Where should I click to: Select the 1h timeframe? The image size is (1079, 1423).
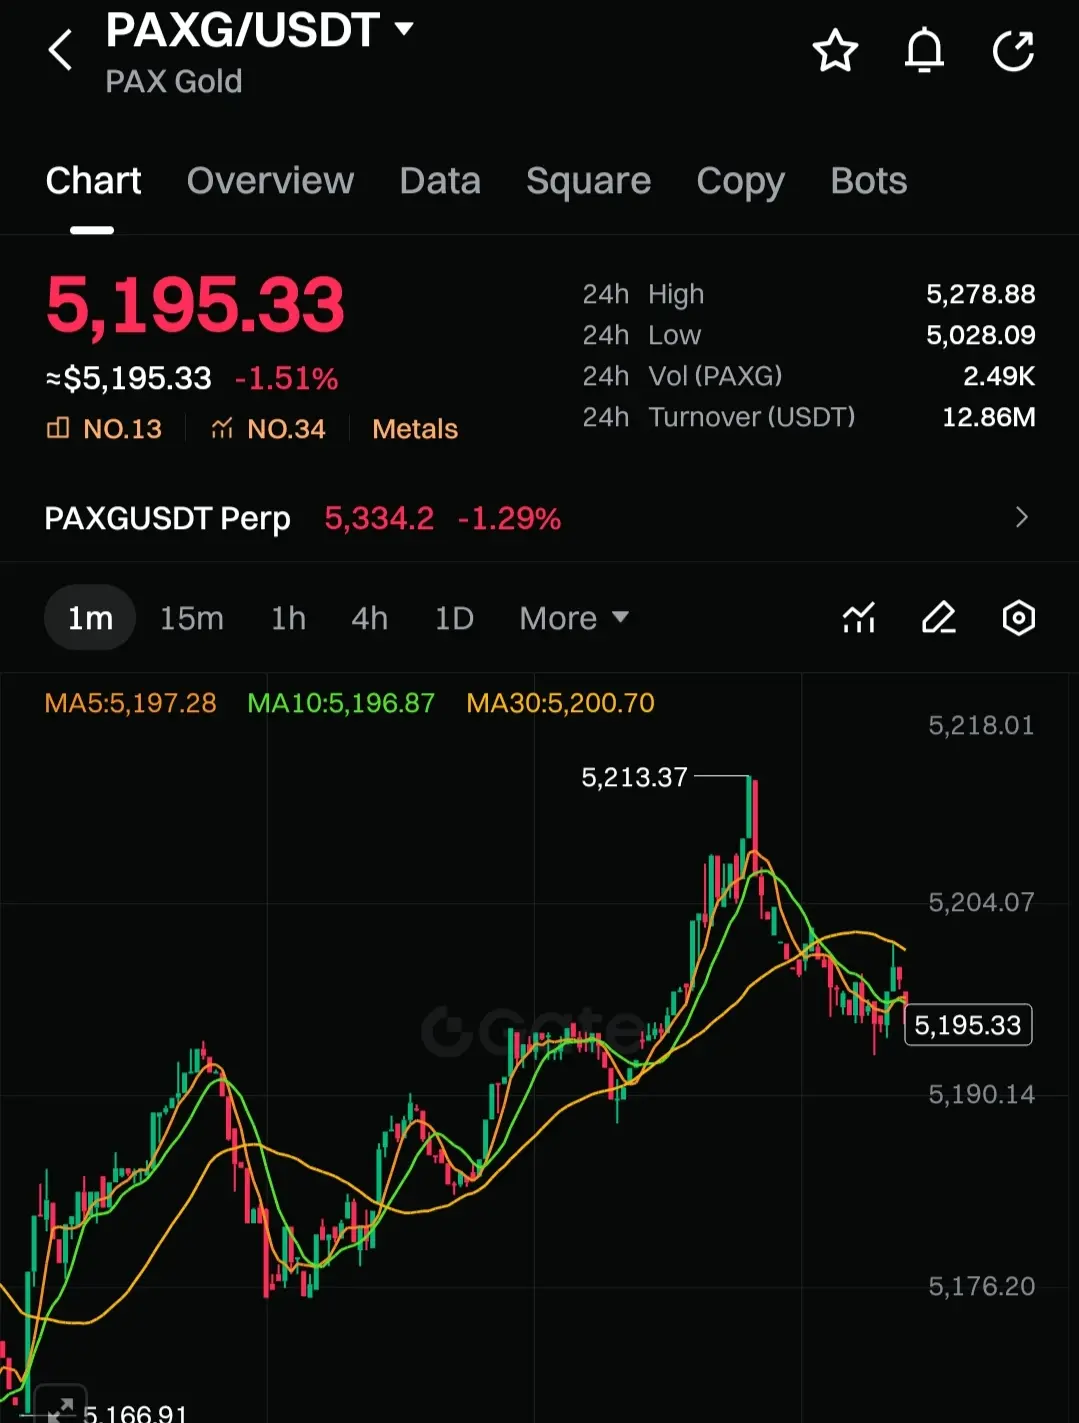pos(288,618)
